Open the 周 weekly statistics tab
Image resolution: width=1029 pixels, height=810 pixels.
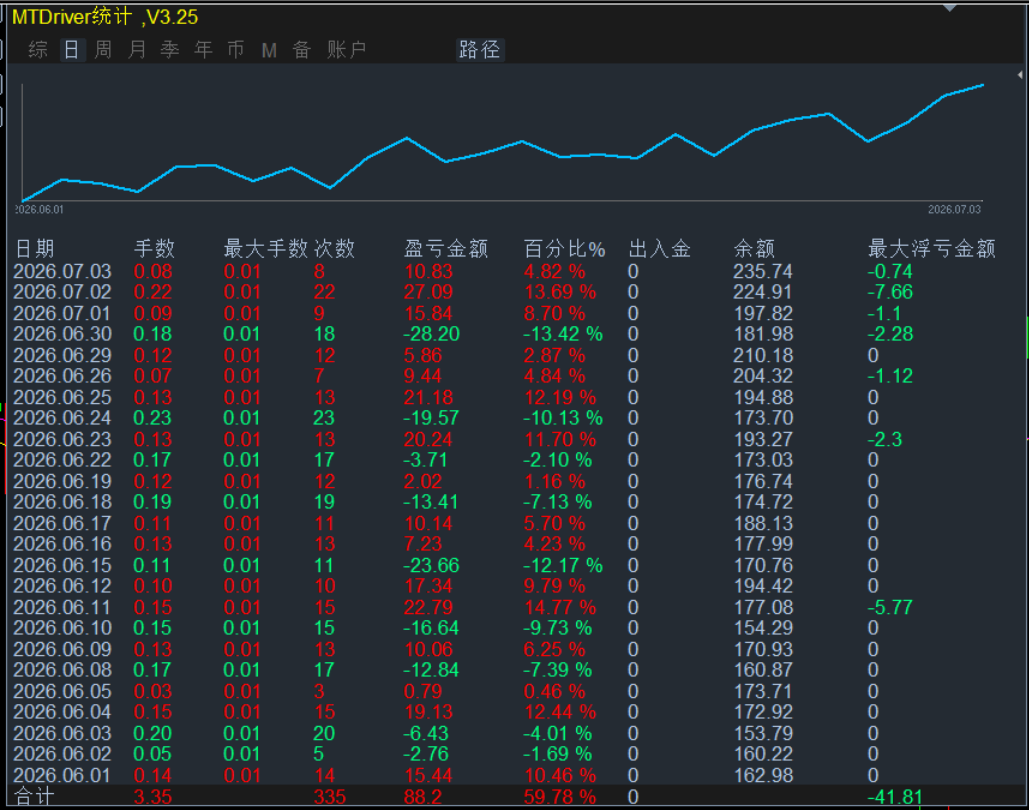point(104,50)
